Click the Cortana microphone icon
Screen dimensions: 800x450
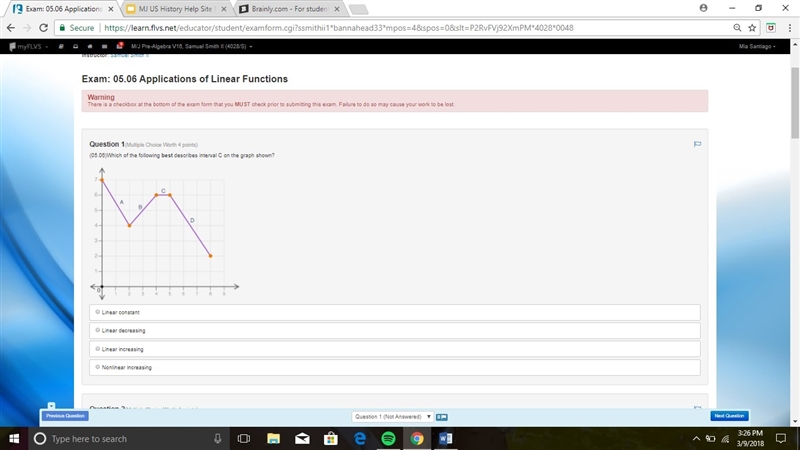(217, 439)
